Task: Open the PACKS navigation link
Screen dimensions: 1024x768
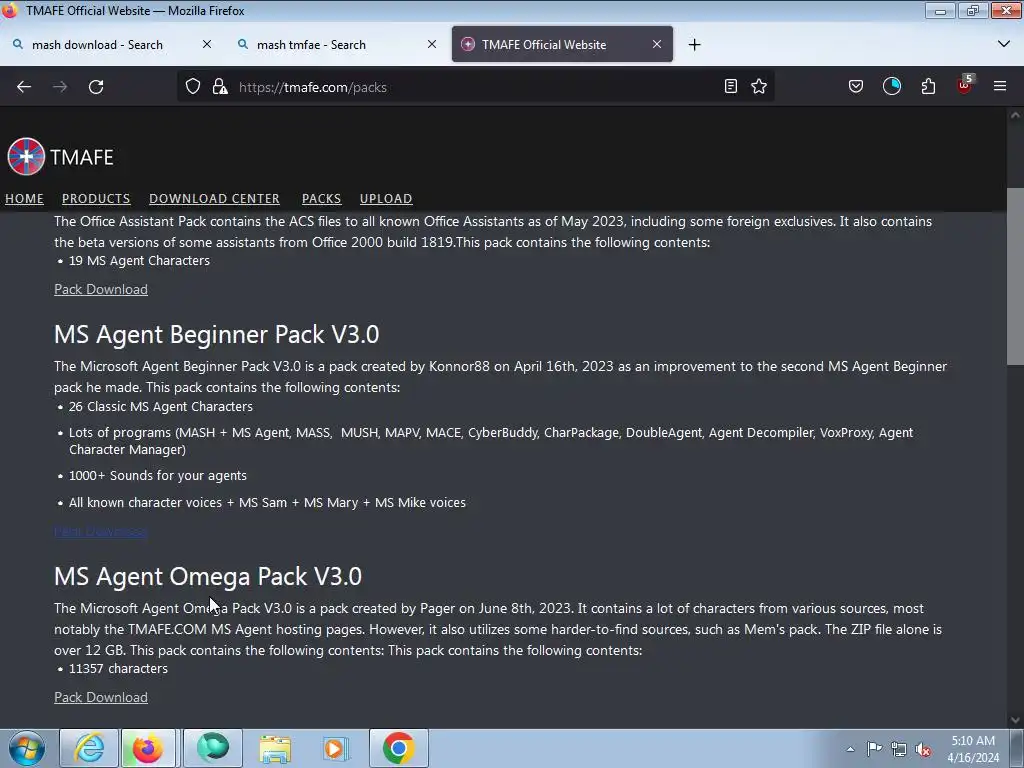Action: click(x=321, y=199)
